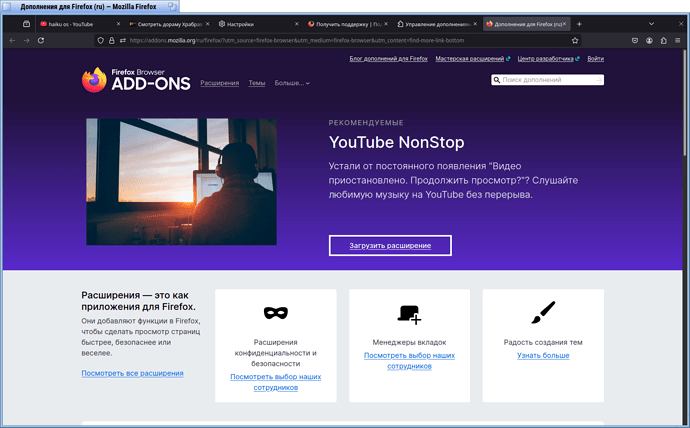Open Pocket save icon
This screenshot has width=690, height=428.
[635, 40]
